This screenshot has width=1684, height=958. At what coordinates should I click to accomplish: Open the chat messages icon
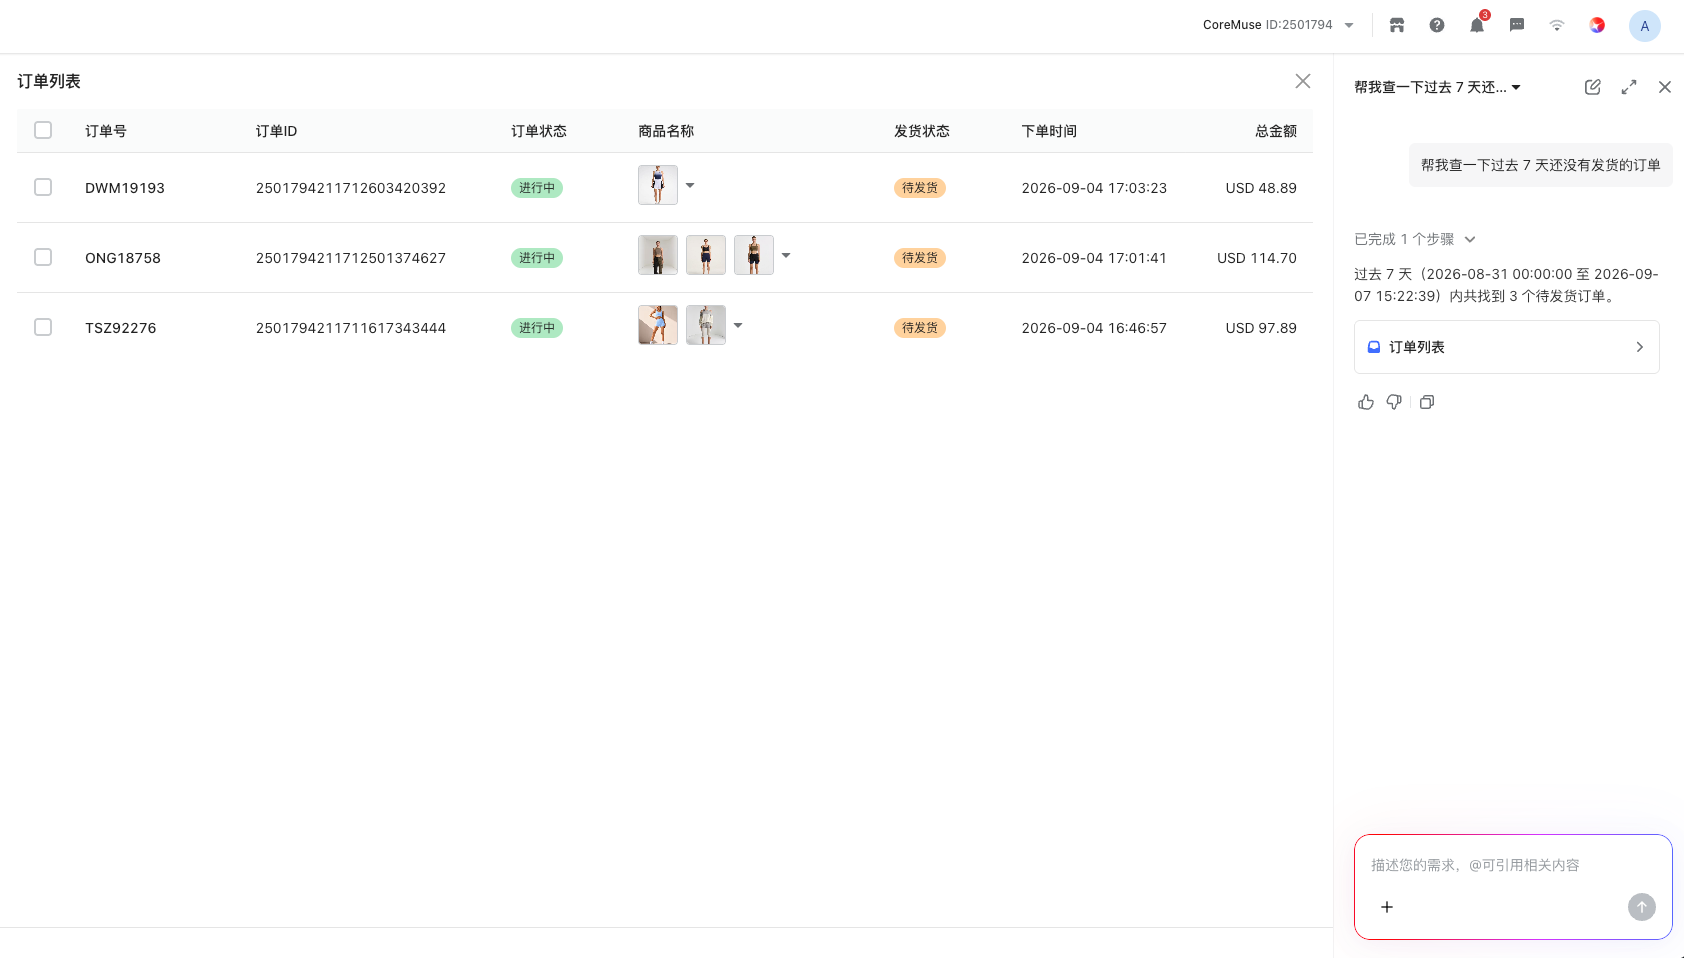click(1517, 26)
